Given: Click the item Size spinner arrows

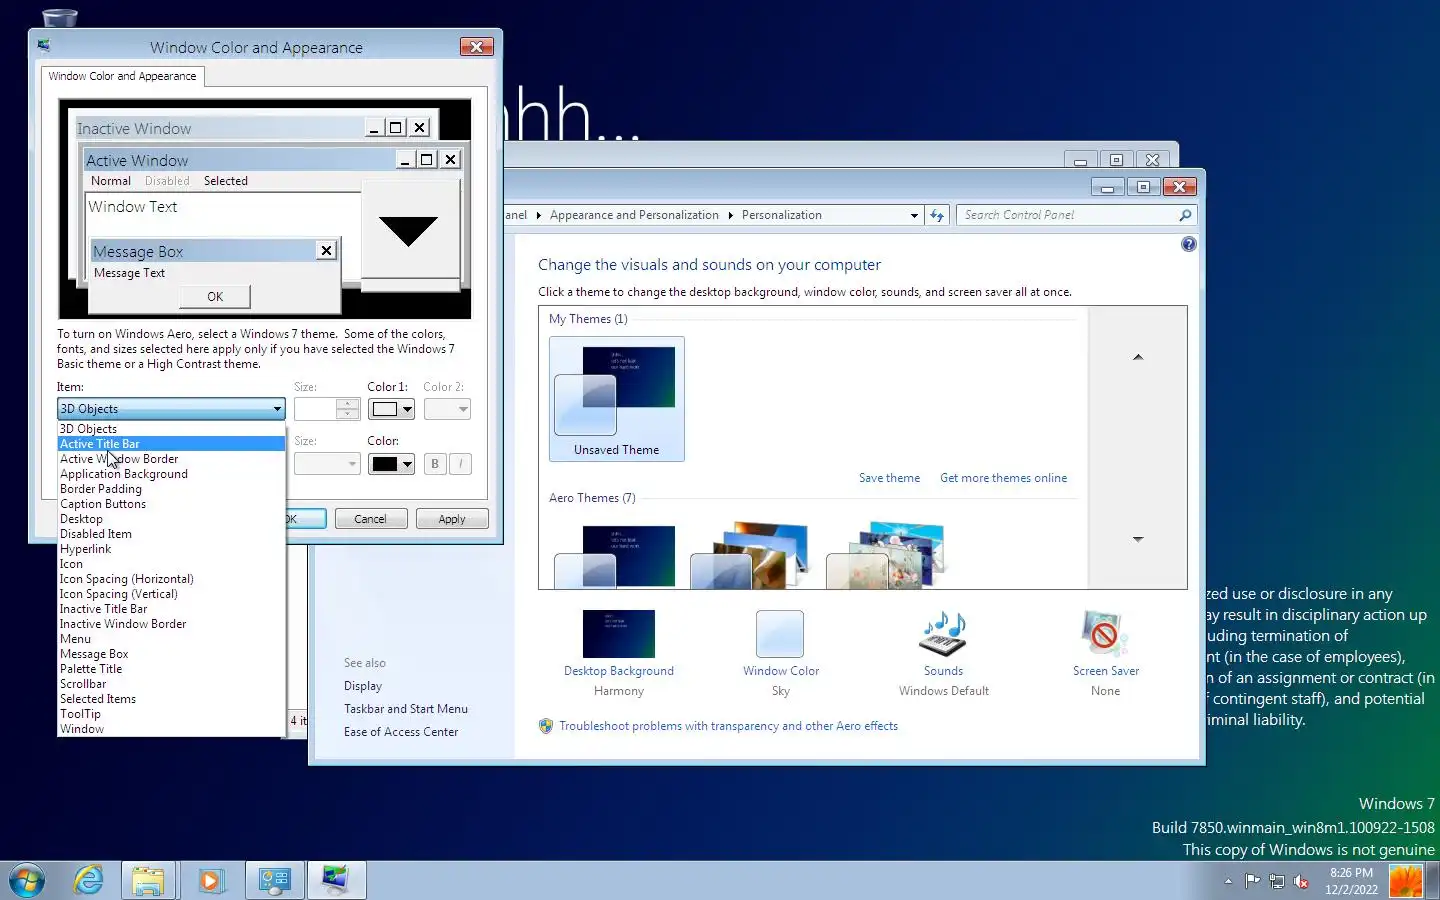Looking at the screenshot, I should click(x=348, y=409).
